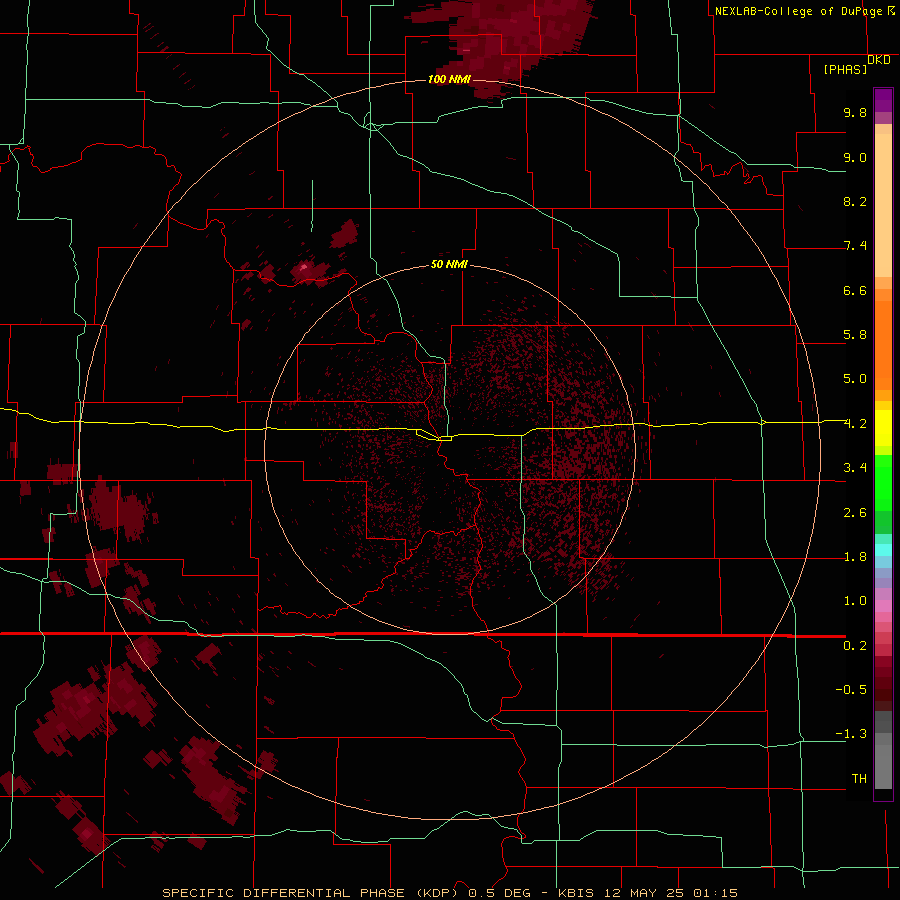The height and width of the screenshot is (900, 900).
Task: Select the 9.0 scale value
Action: 855,157
